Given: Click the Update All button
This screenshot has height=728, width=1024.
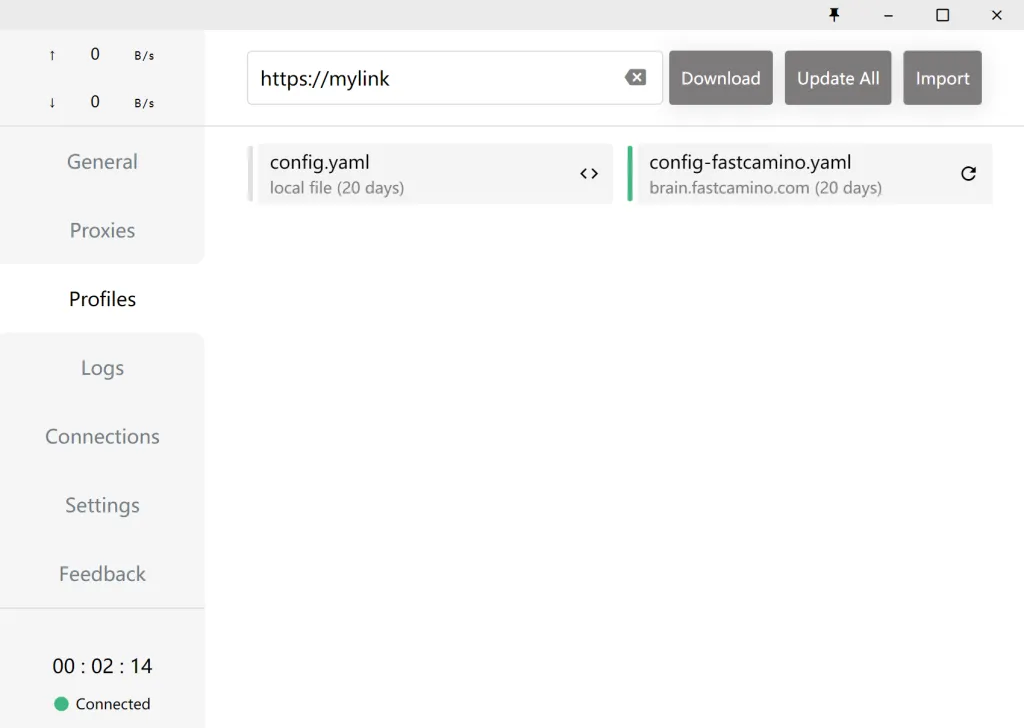Looking at the screenshot, I should pyautogui.click(x=838, y=78).
